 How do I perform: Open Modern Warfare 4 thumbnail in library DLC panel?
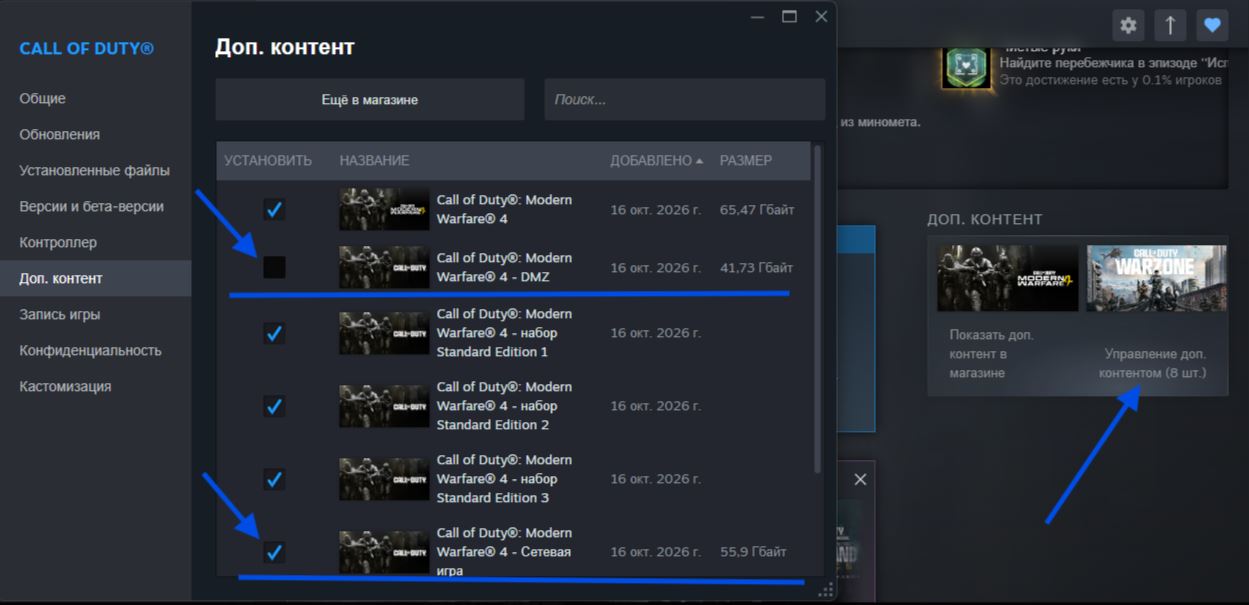click(1007, 278)
